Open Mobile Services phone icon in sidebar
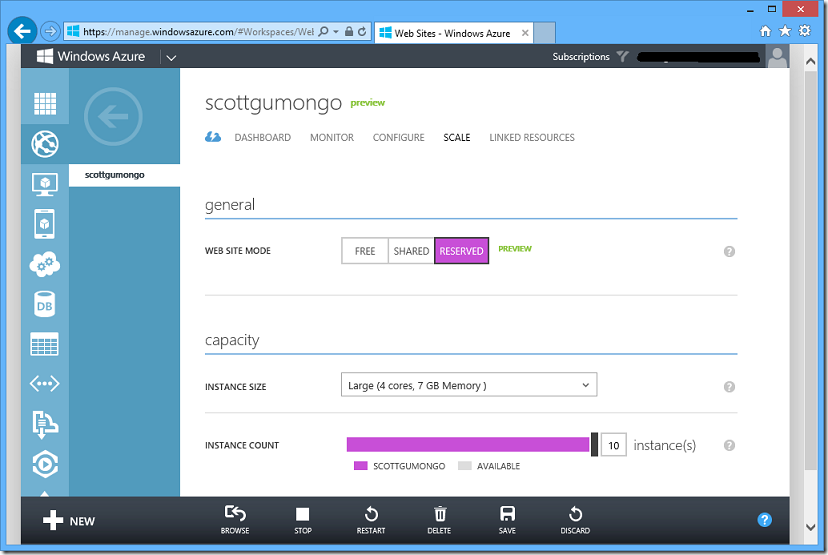Viewport: 828px width, 555px height. coord(45,224)
